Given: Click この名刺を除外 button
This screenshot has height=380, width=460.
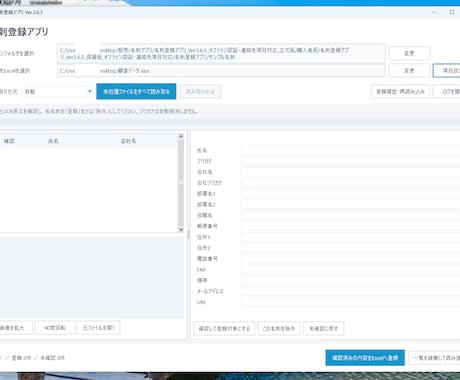Looking at the screenshot, I should pyautogui.click(x=279, y=328).
